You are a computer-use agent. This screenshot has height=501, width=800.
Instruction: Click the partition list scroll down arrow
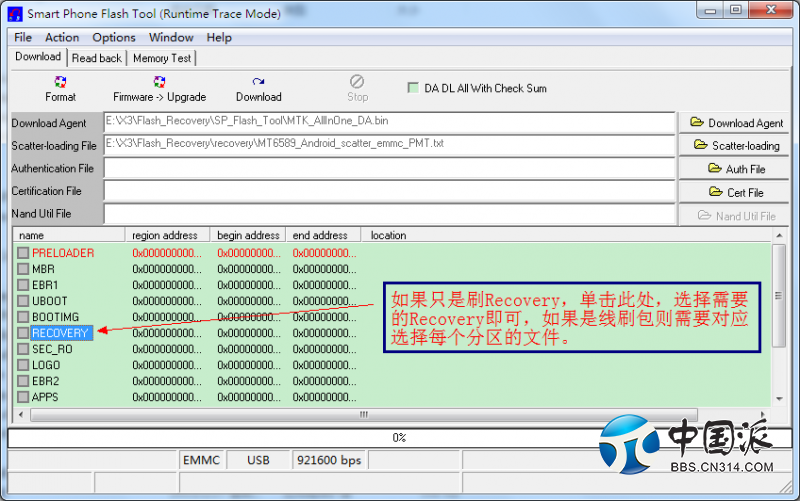pos(779,399)
